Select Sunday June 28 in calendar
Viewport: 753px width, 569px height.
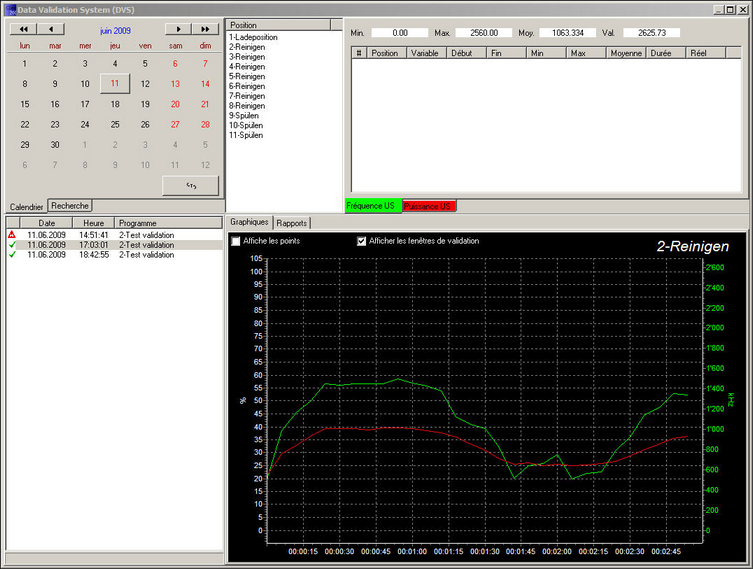pos(205,124)
